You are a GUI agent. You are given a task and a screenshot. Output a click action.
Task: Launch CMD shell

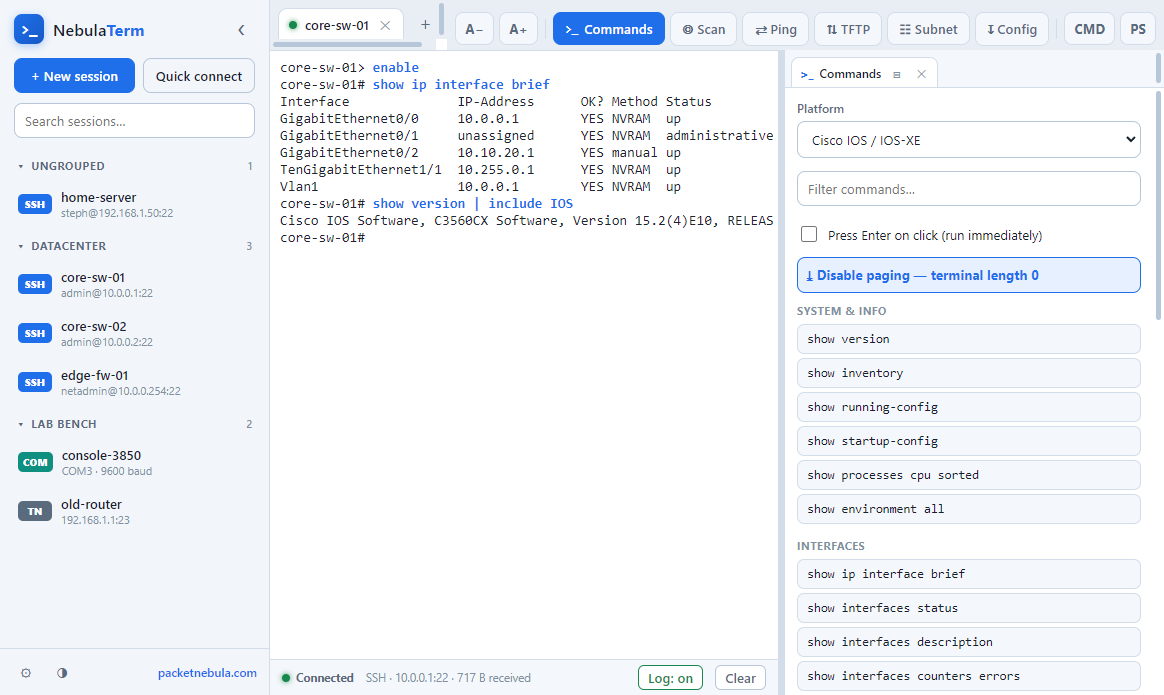pos(1090,29)
